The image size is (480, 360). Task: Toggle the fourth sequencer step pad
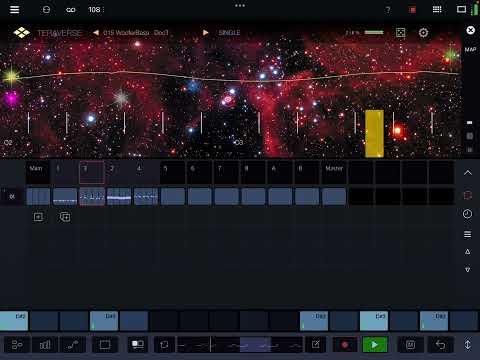click(104, 321)
